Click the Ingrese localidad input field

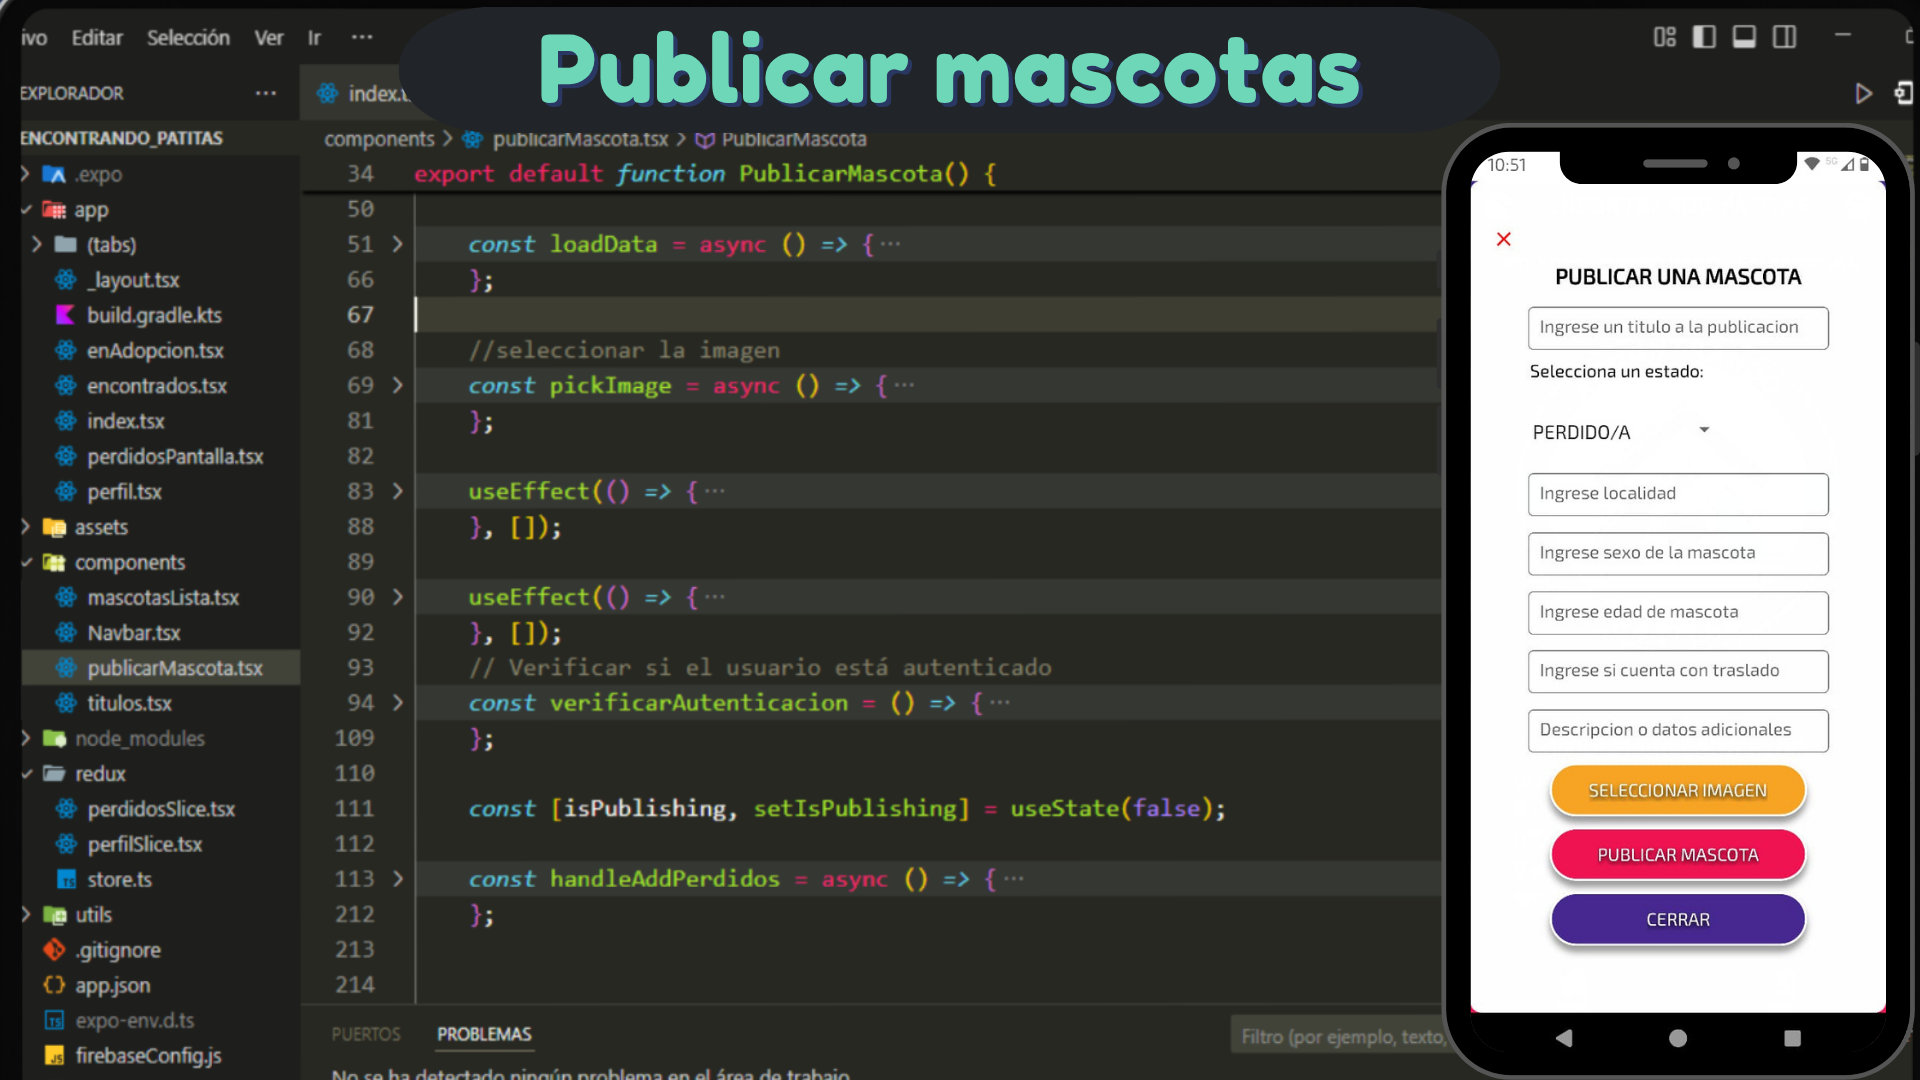coord(1677,494)
